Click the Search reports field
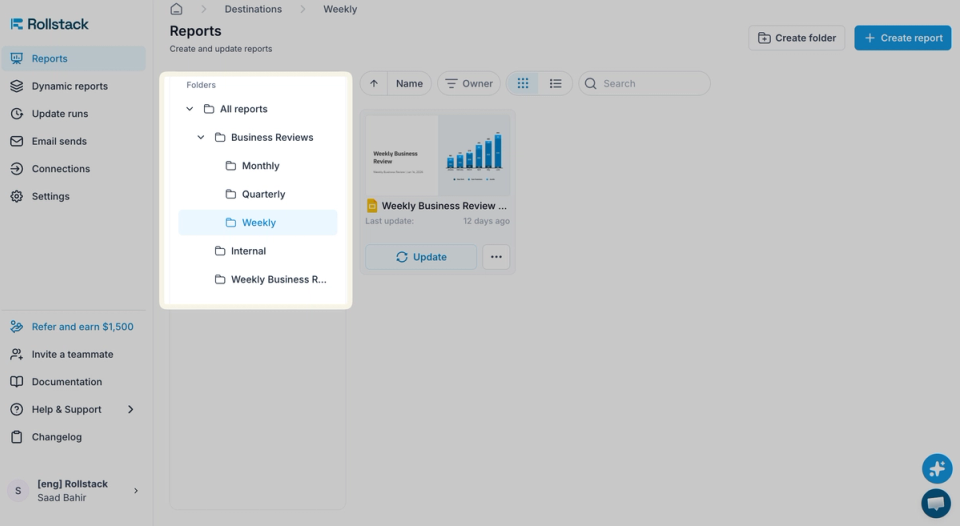Image resolution: width=960 pixels, height=526 pixels. coord(644,83)
